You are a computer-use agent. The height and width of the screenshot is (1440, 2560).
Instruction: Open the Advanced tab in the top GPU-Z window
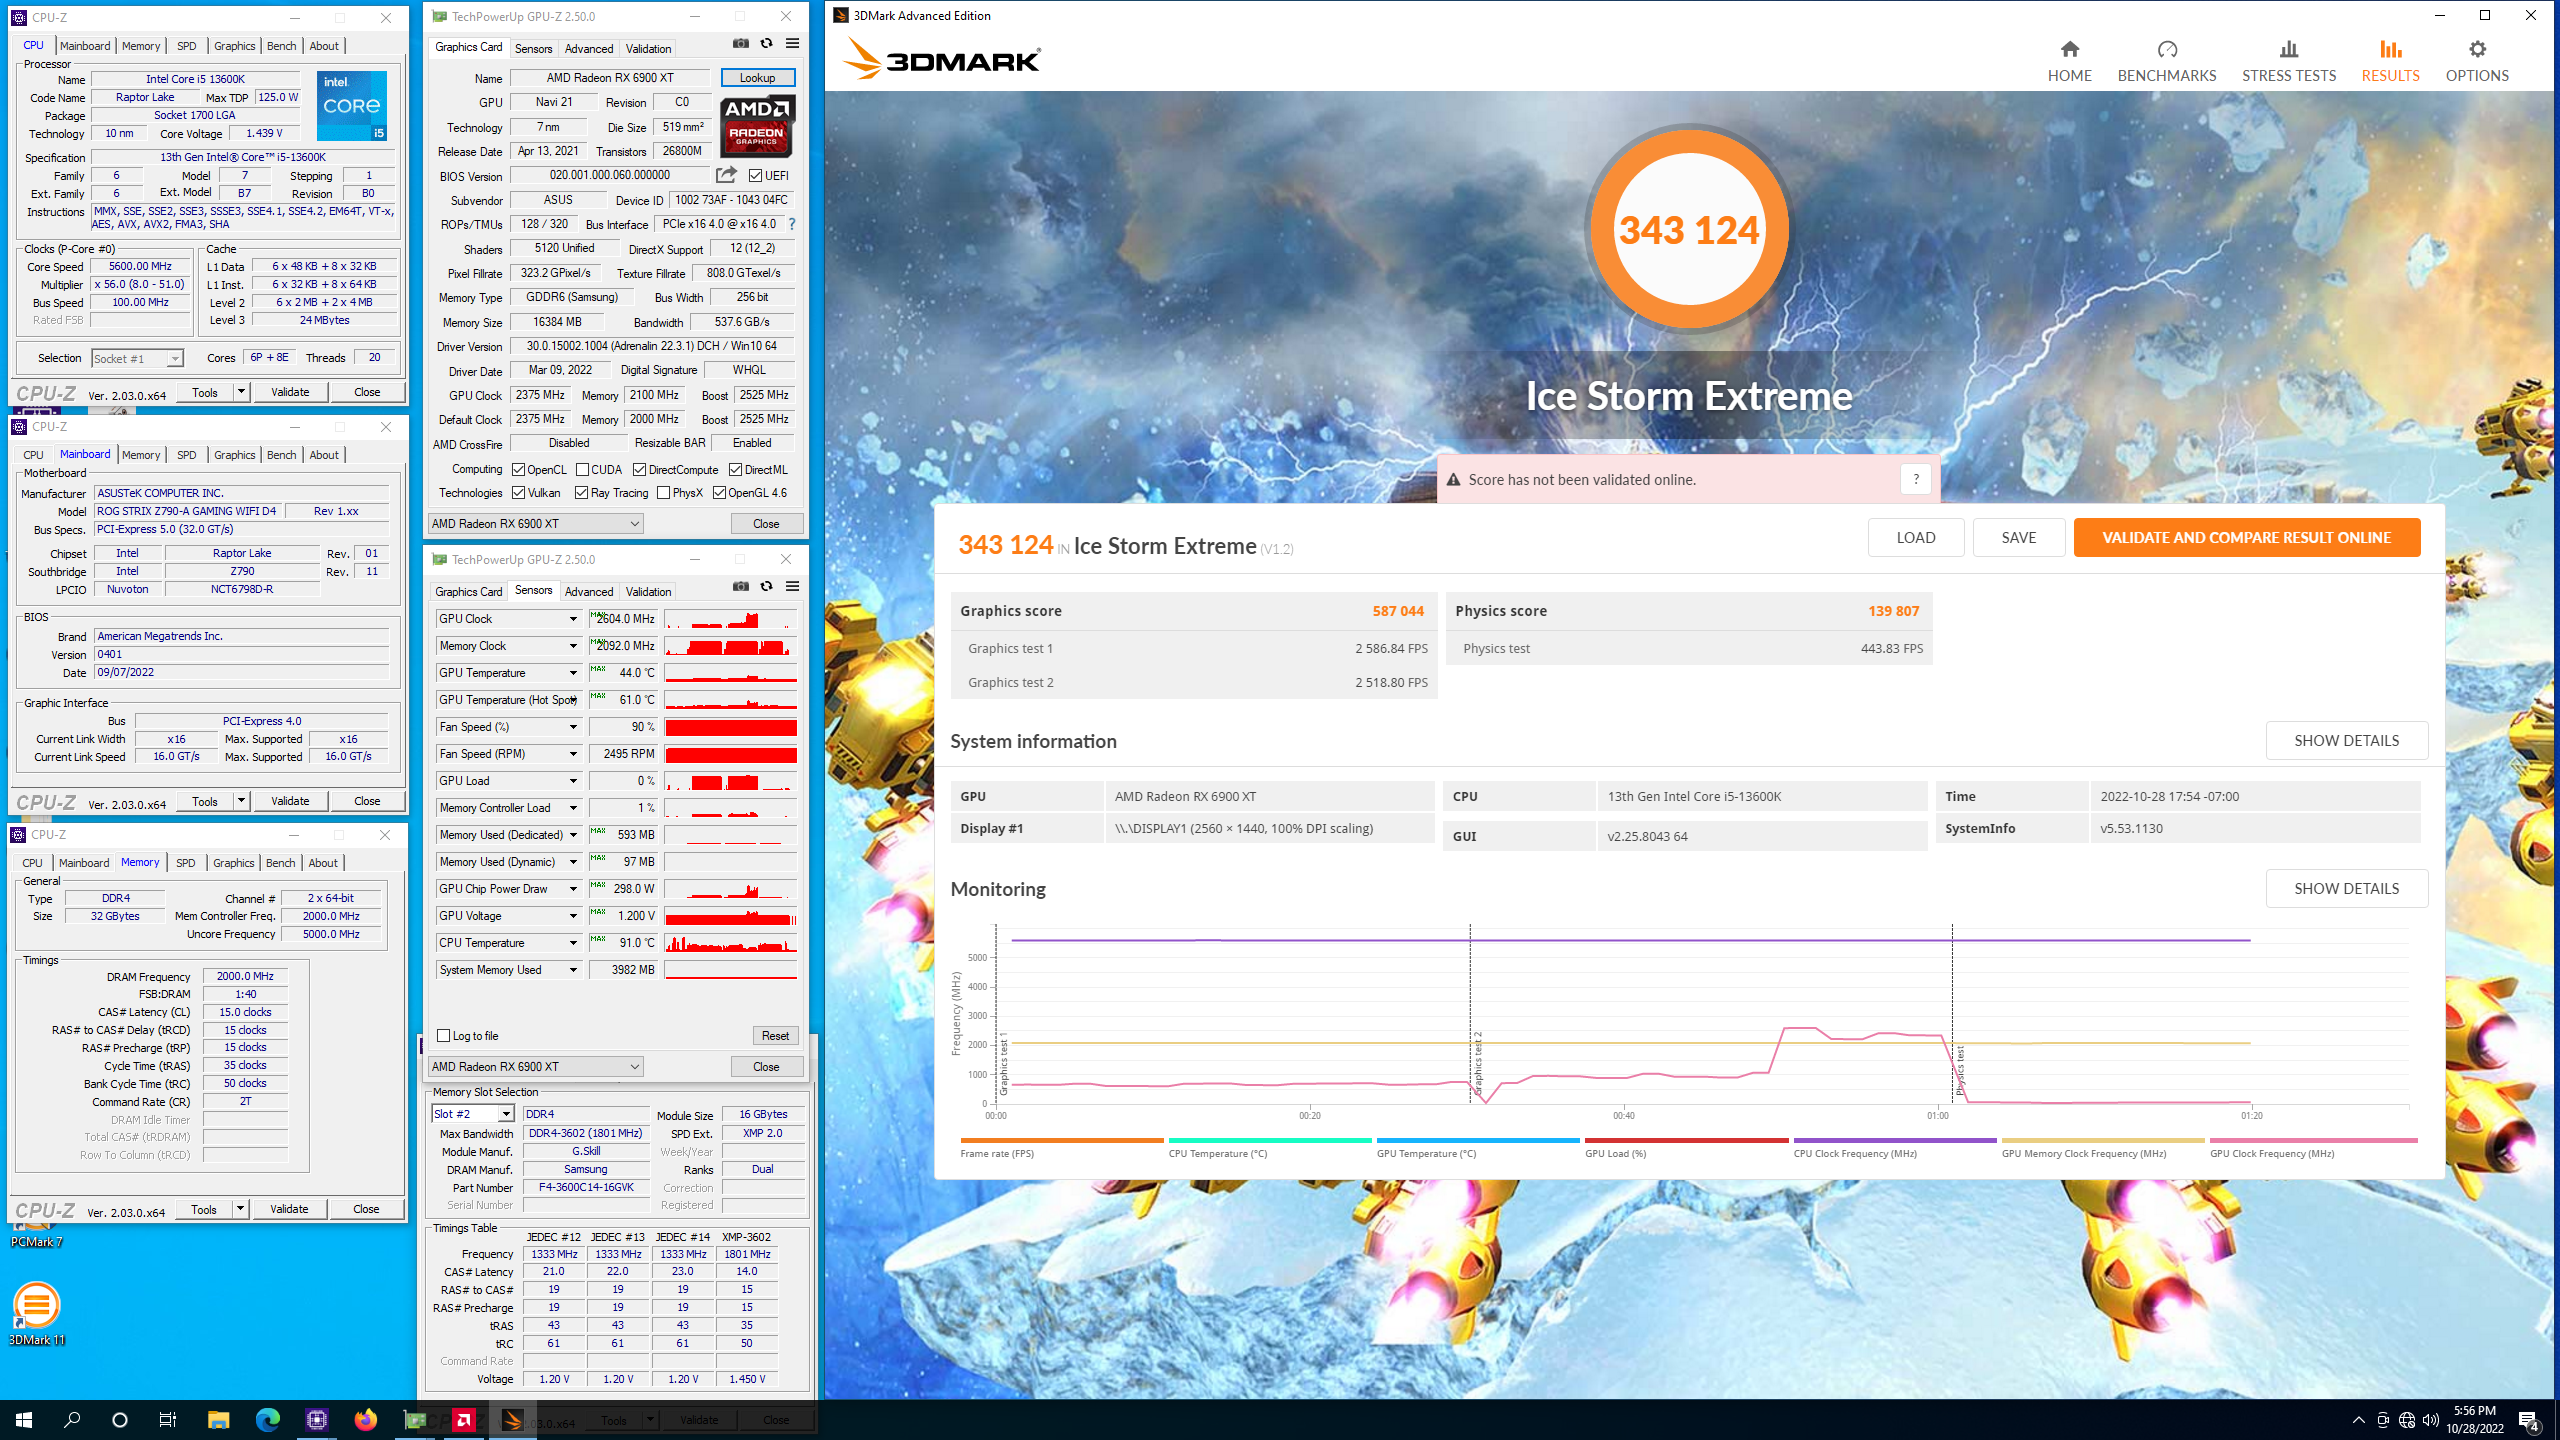click(589, 49)
